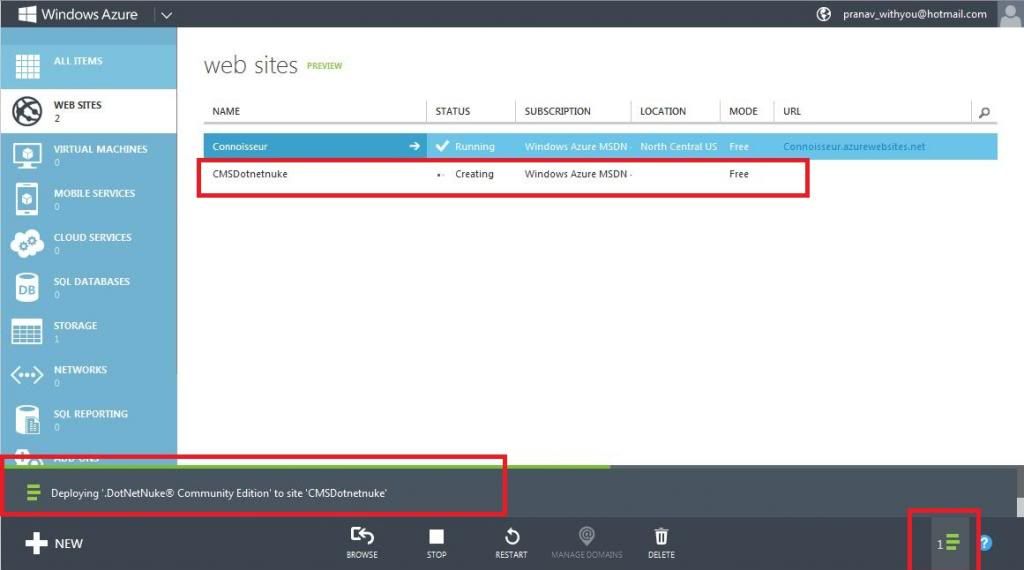Click the MANAGE DOMAINS command
Image resolution: width=1024 pixels, height=570 pixels.
click(x=586, y=543)
